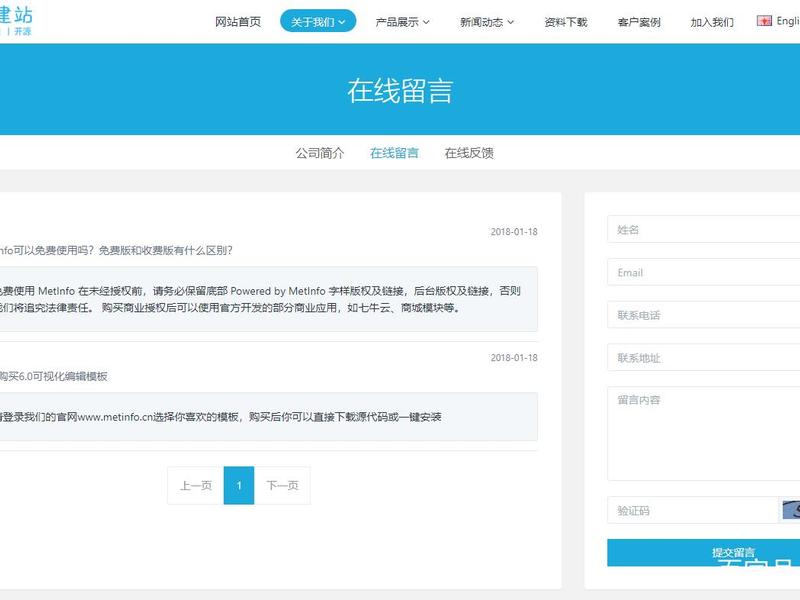The image size is (800, 600).
Task: Expand the 新闻动态 dropdown menu
Action: click(x=486, y=22)
